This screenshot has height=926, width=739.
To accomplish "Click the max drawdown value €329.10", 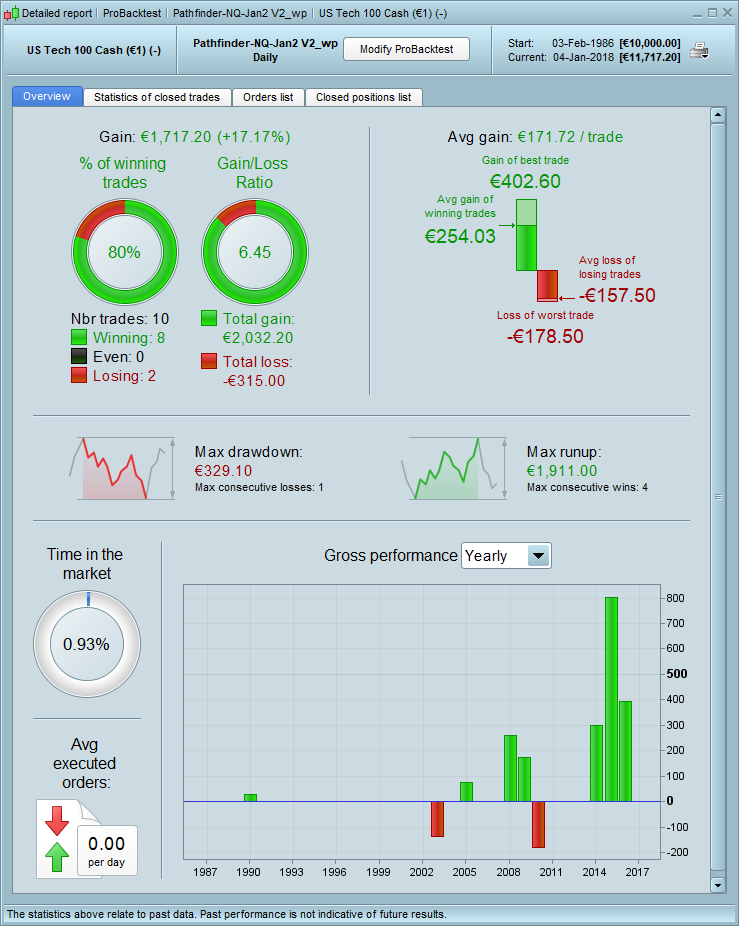I will (223, 471).
